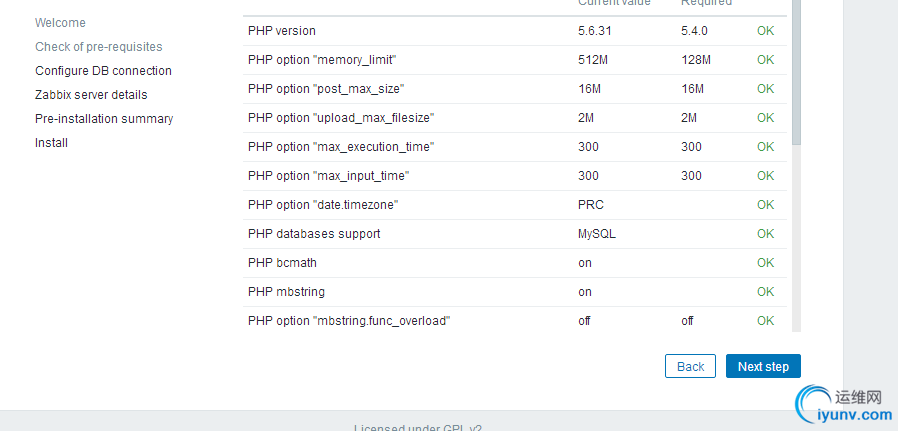Click OK status for PHP databases support
The height and width of the screenshot is (431, 898).
coord(765,234)
